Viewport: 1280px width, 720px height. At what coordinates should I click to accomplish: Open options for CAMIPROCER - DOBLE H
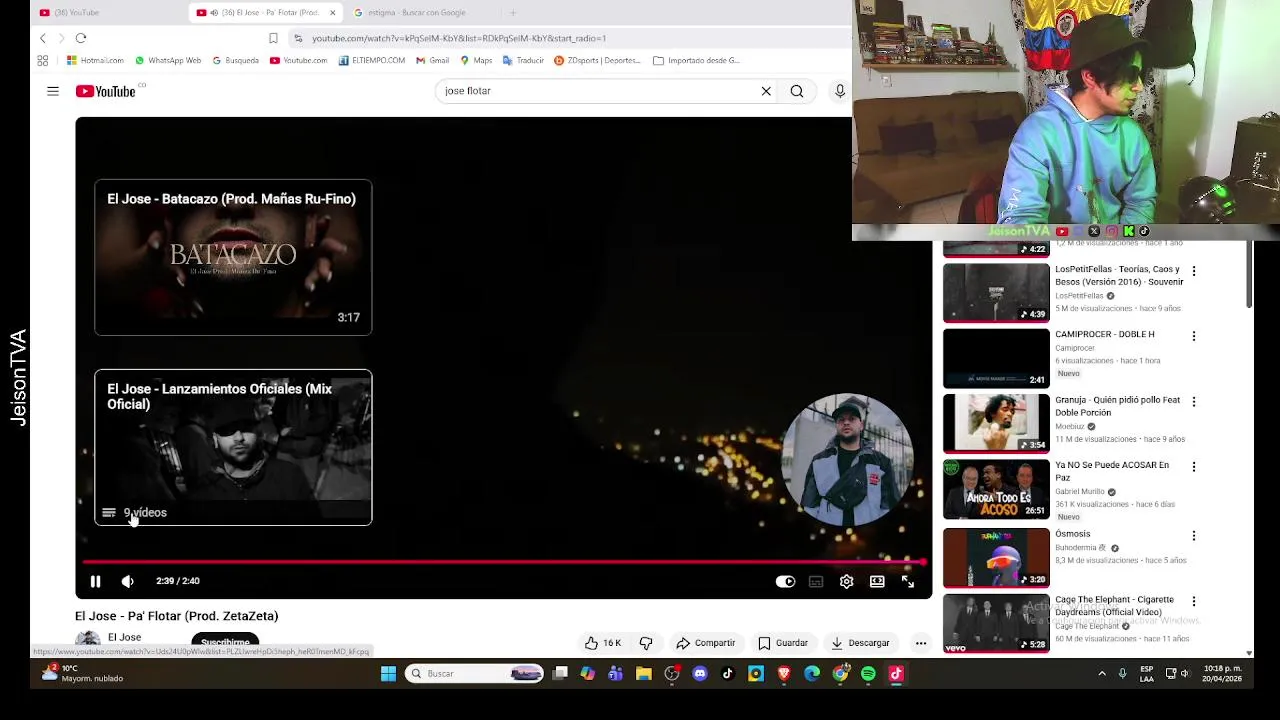(x=1193, y=336)
